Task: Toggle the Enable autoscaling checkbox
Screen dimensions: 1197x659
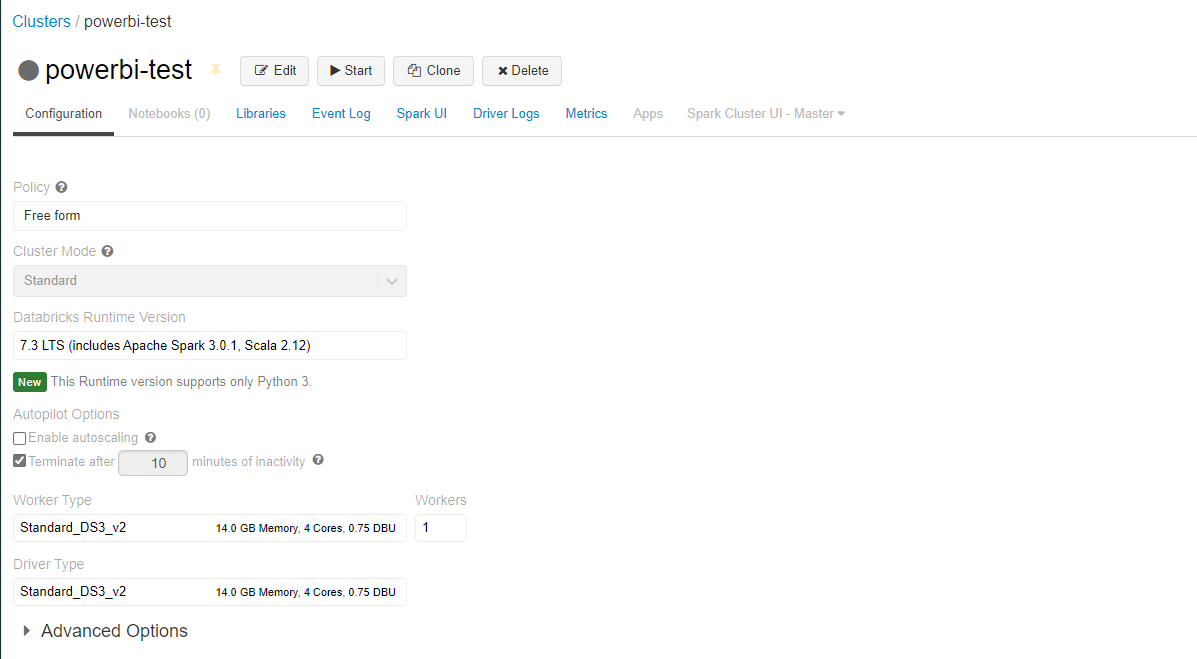Action: (x=20, y=438)
